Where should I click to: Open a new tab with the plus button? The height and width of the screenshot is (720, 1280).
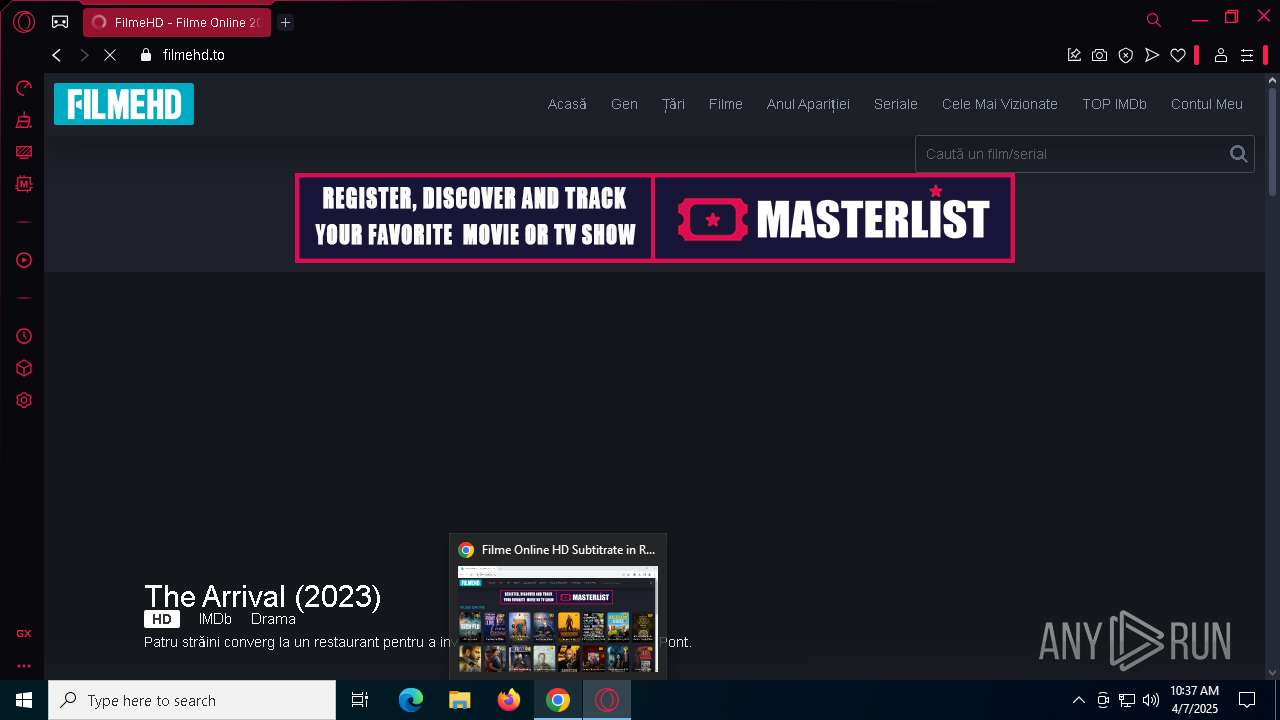point(285,22)
